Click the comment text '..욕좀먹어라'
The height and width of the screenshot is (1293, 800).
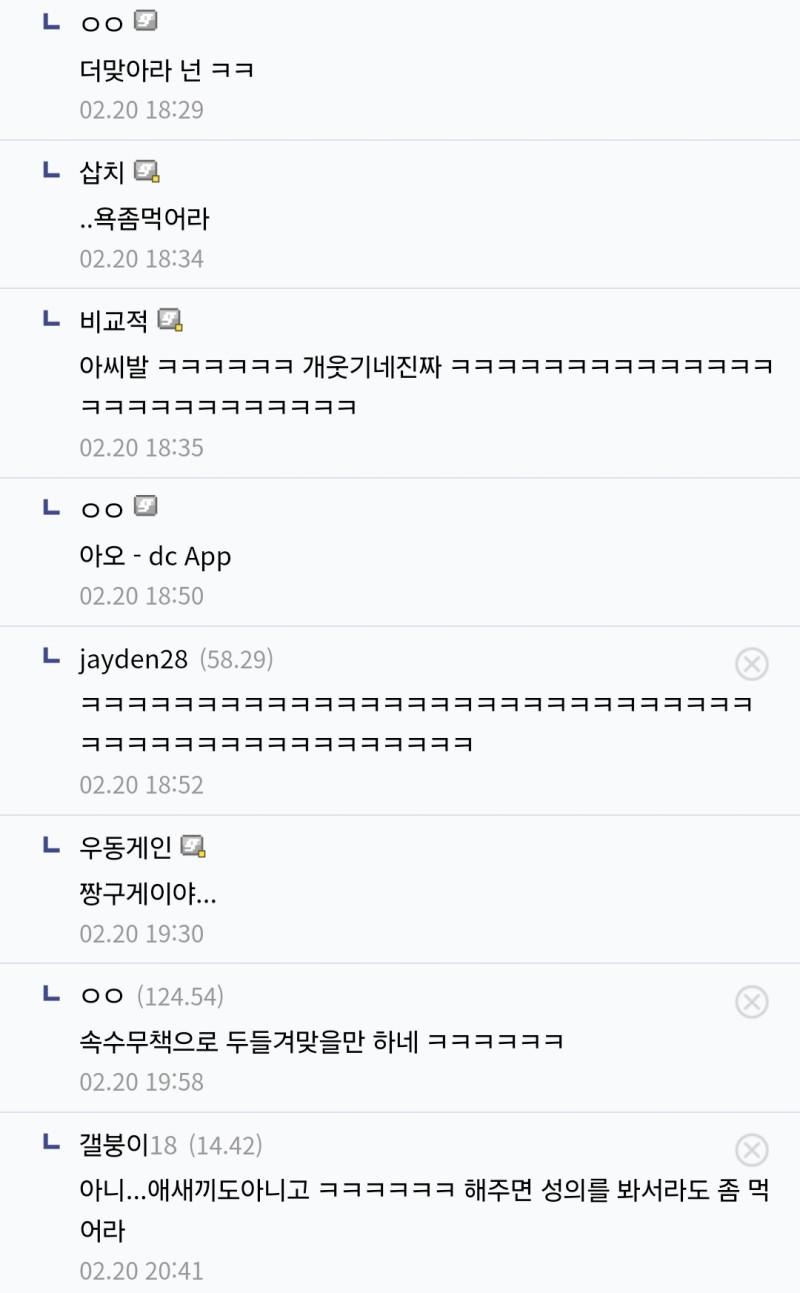pyautogui.click(x=144, y=217)
